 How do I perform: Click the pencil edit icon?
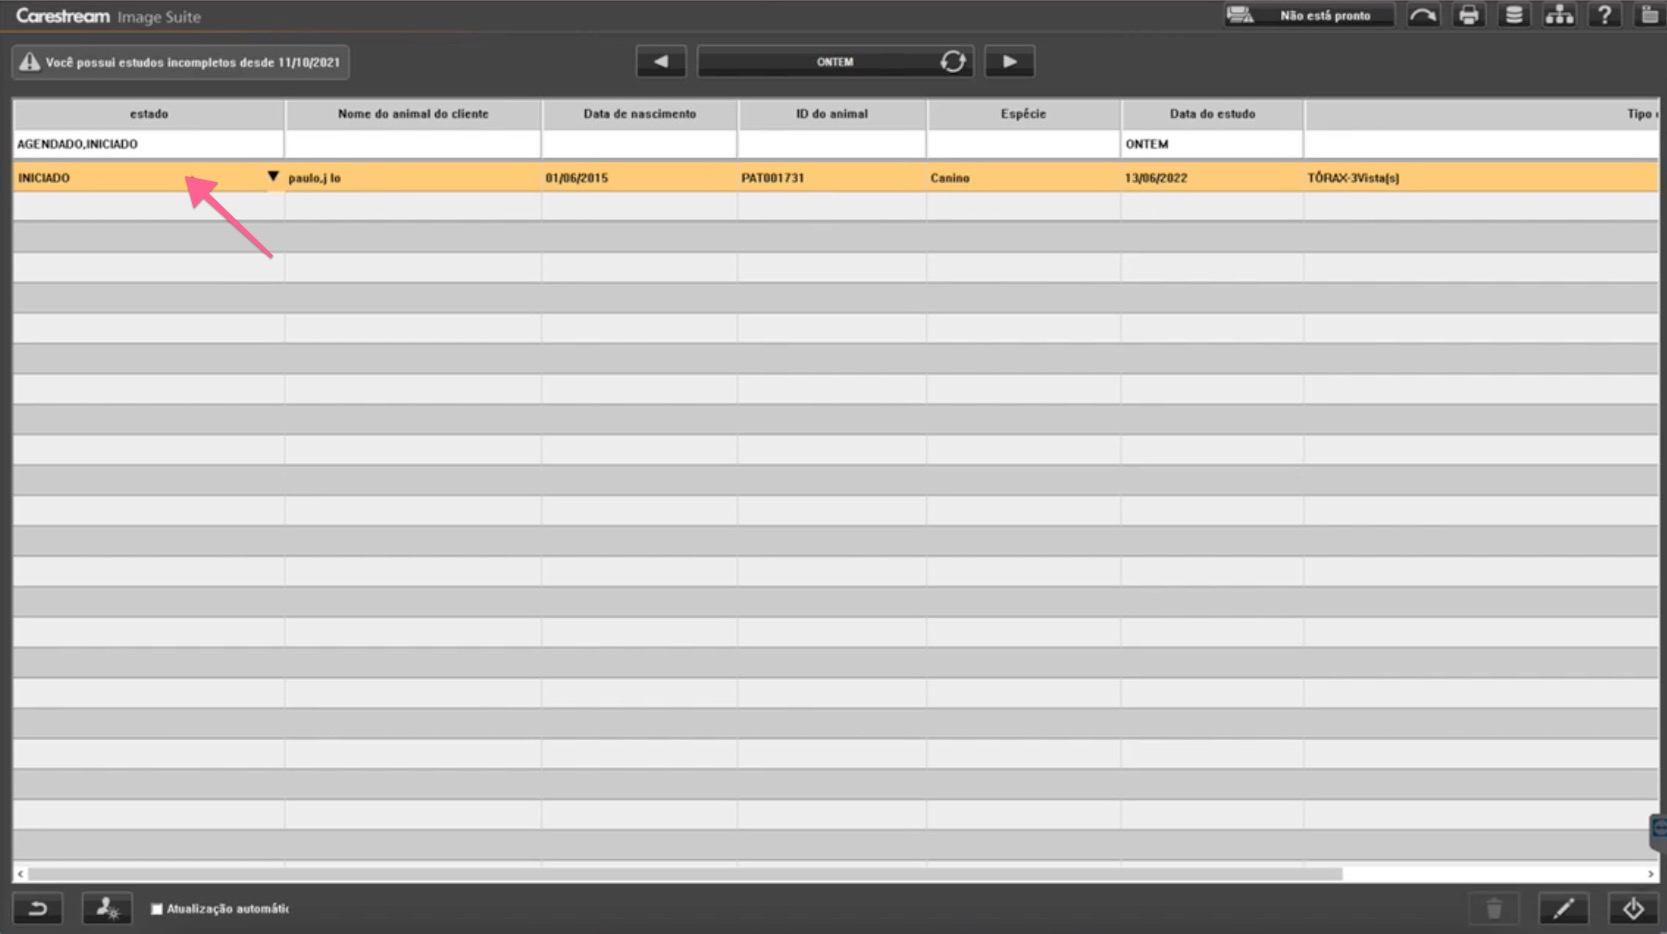tap(1563, 908)
